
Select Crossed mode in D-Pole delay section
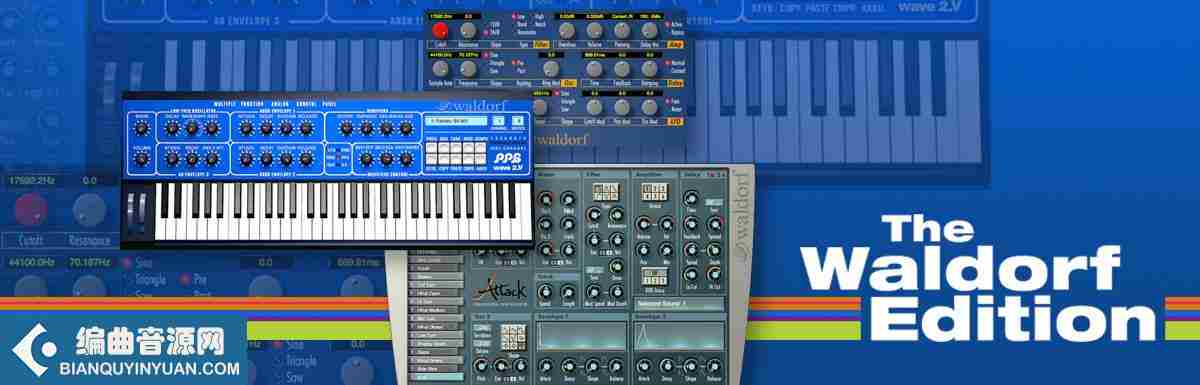(x=677, y=71)
